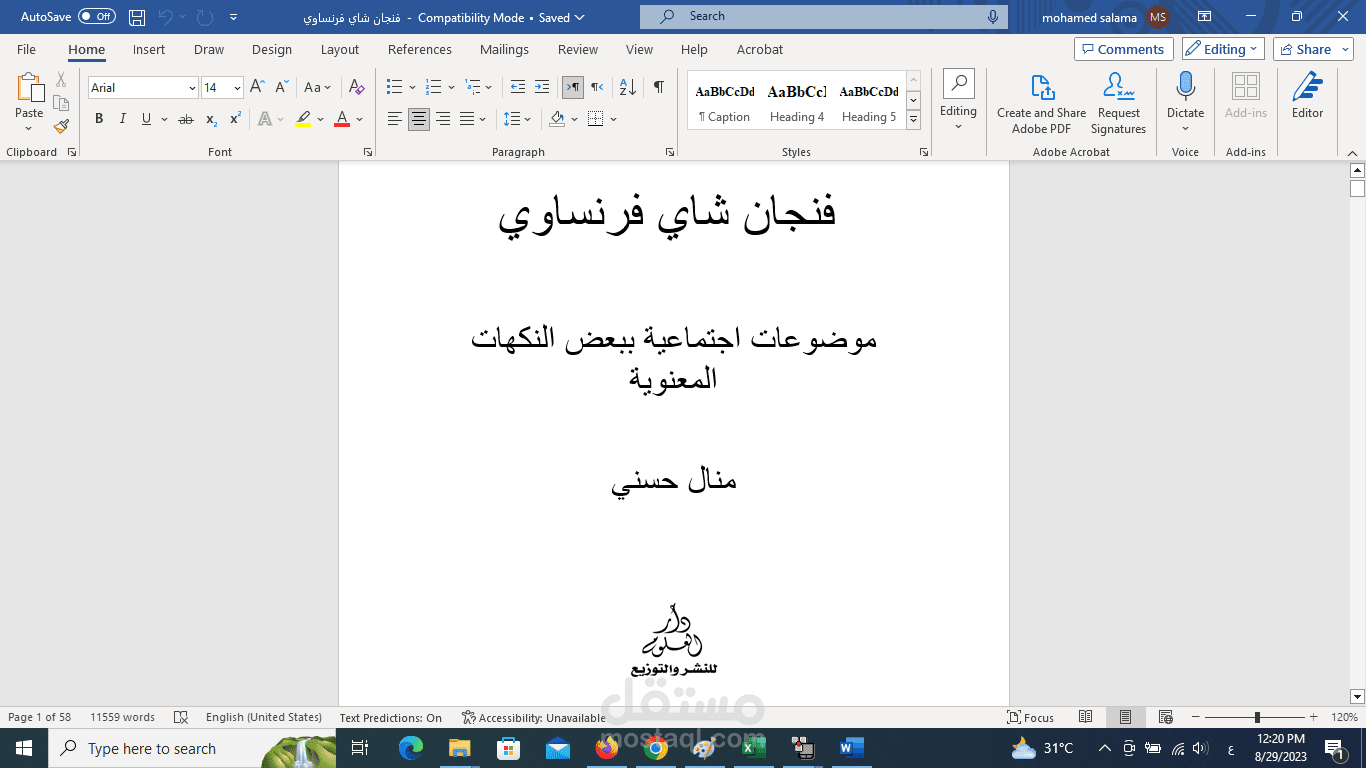Screen dimensions: 1366x768
Task: Set right-to-left text direction
Action: pos(597,87)
